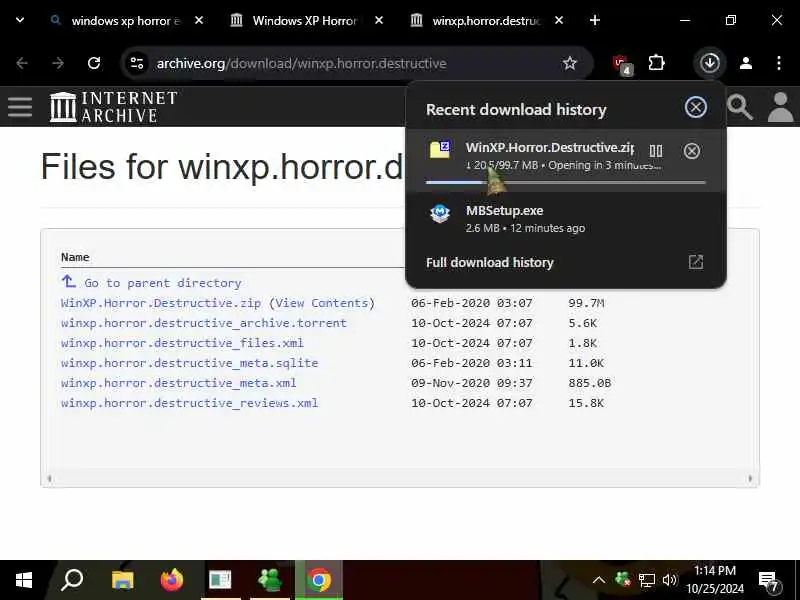Open WinXP.Horror.Destructive.zip download entry
The image size is (800, 600).
[x=565, y=161]
